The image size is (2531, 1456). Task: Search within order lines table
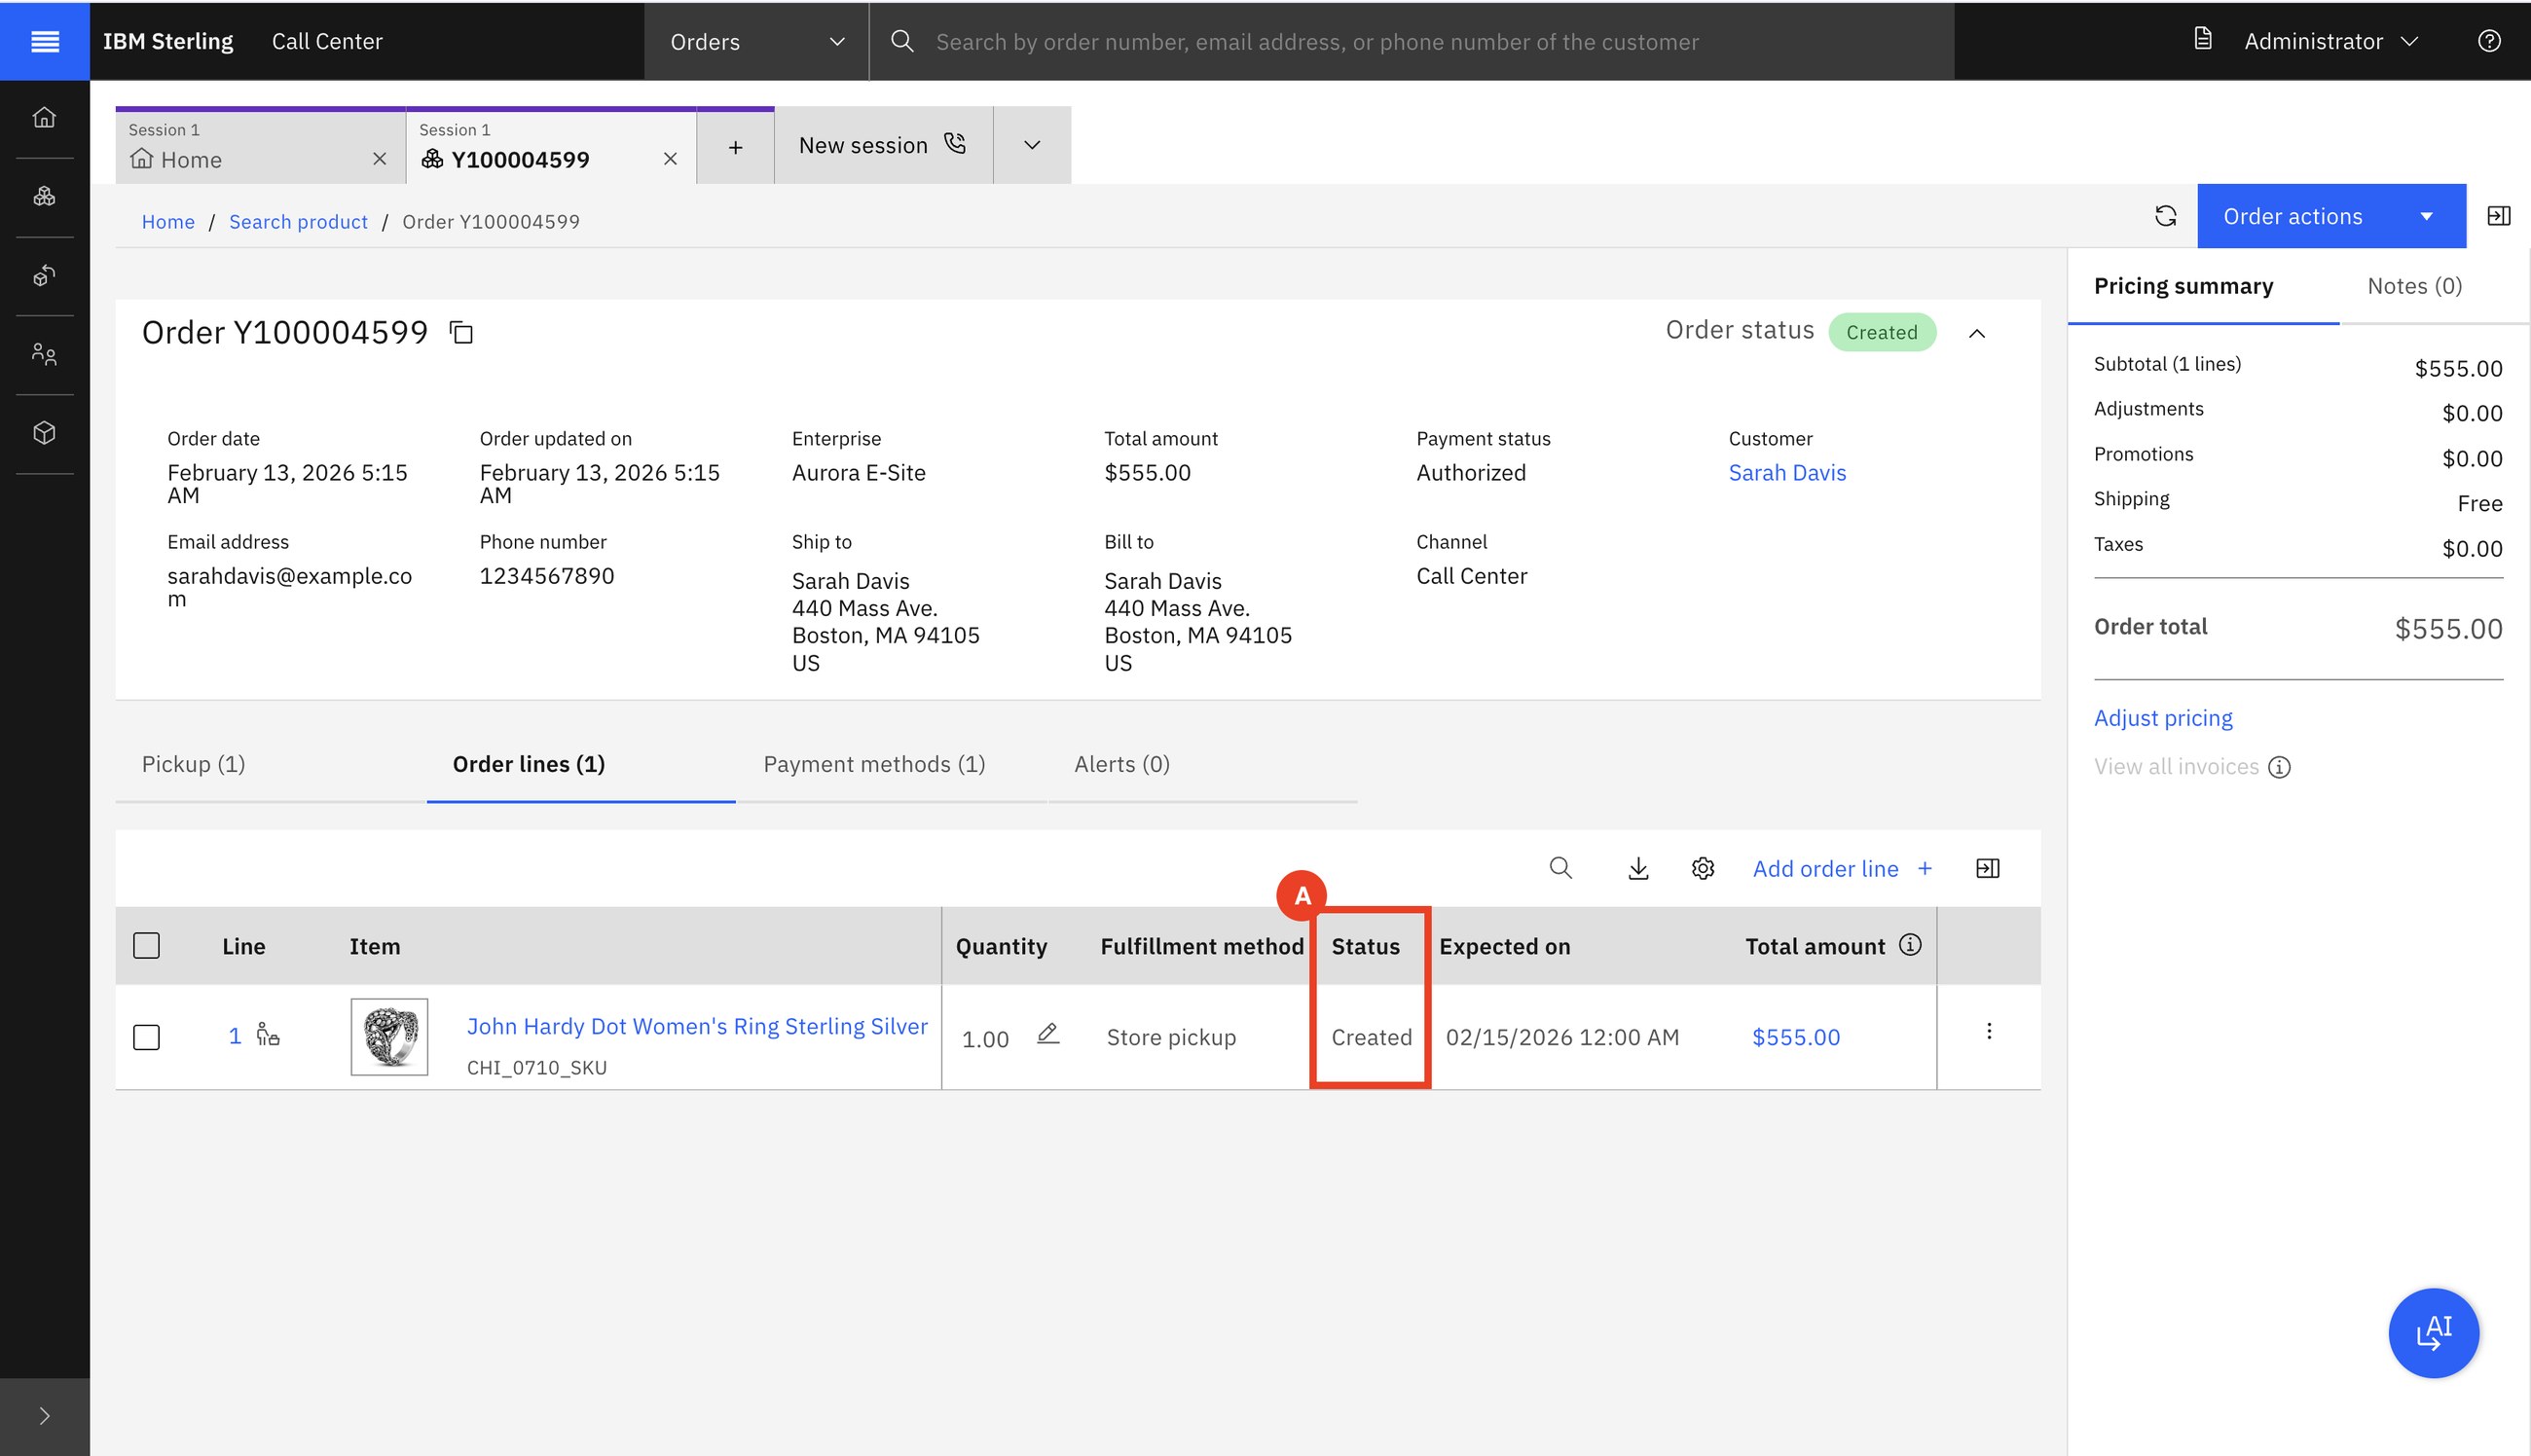[x=1560, y=868]
